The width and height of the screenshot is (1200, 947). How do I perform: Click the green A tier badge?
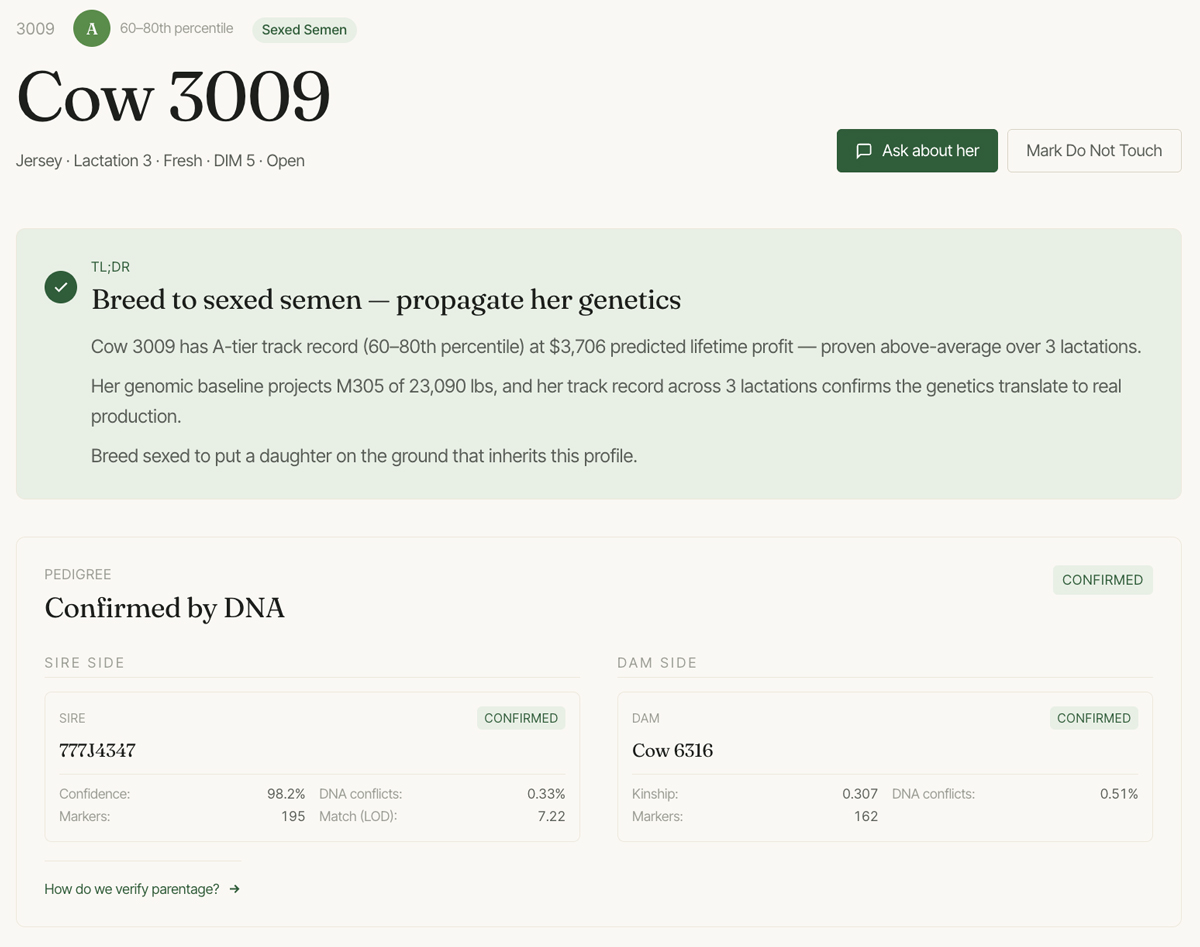pyautogui.click(x=92, y=28)
